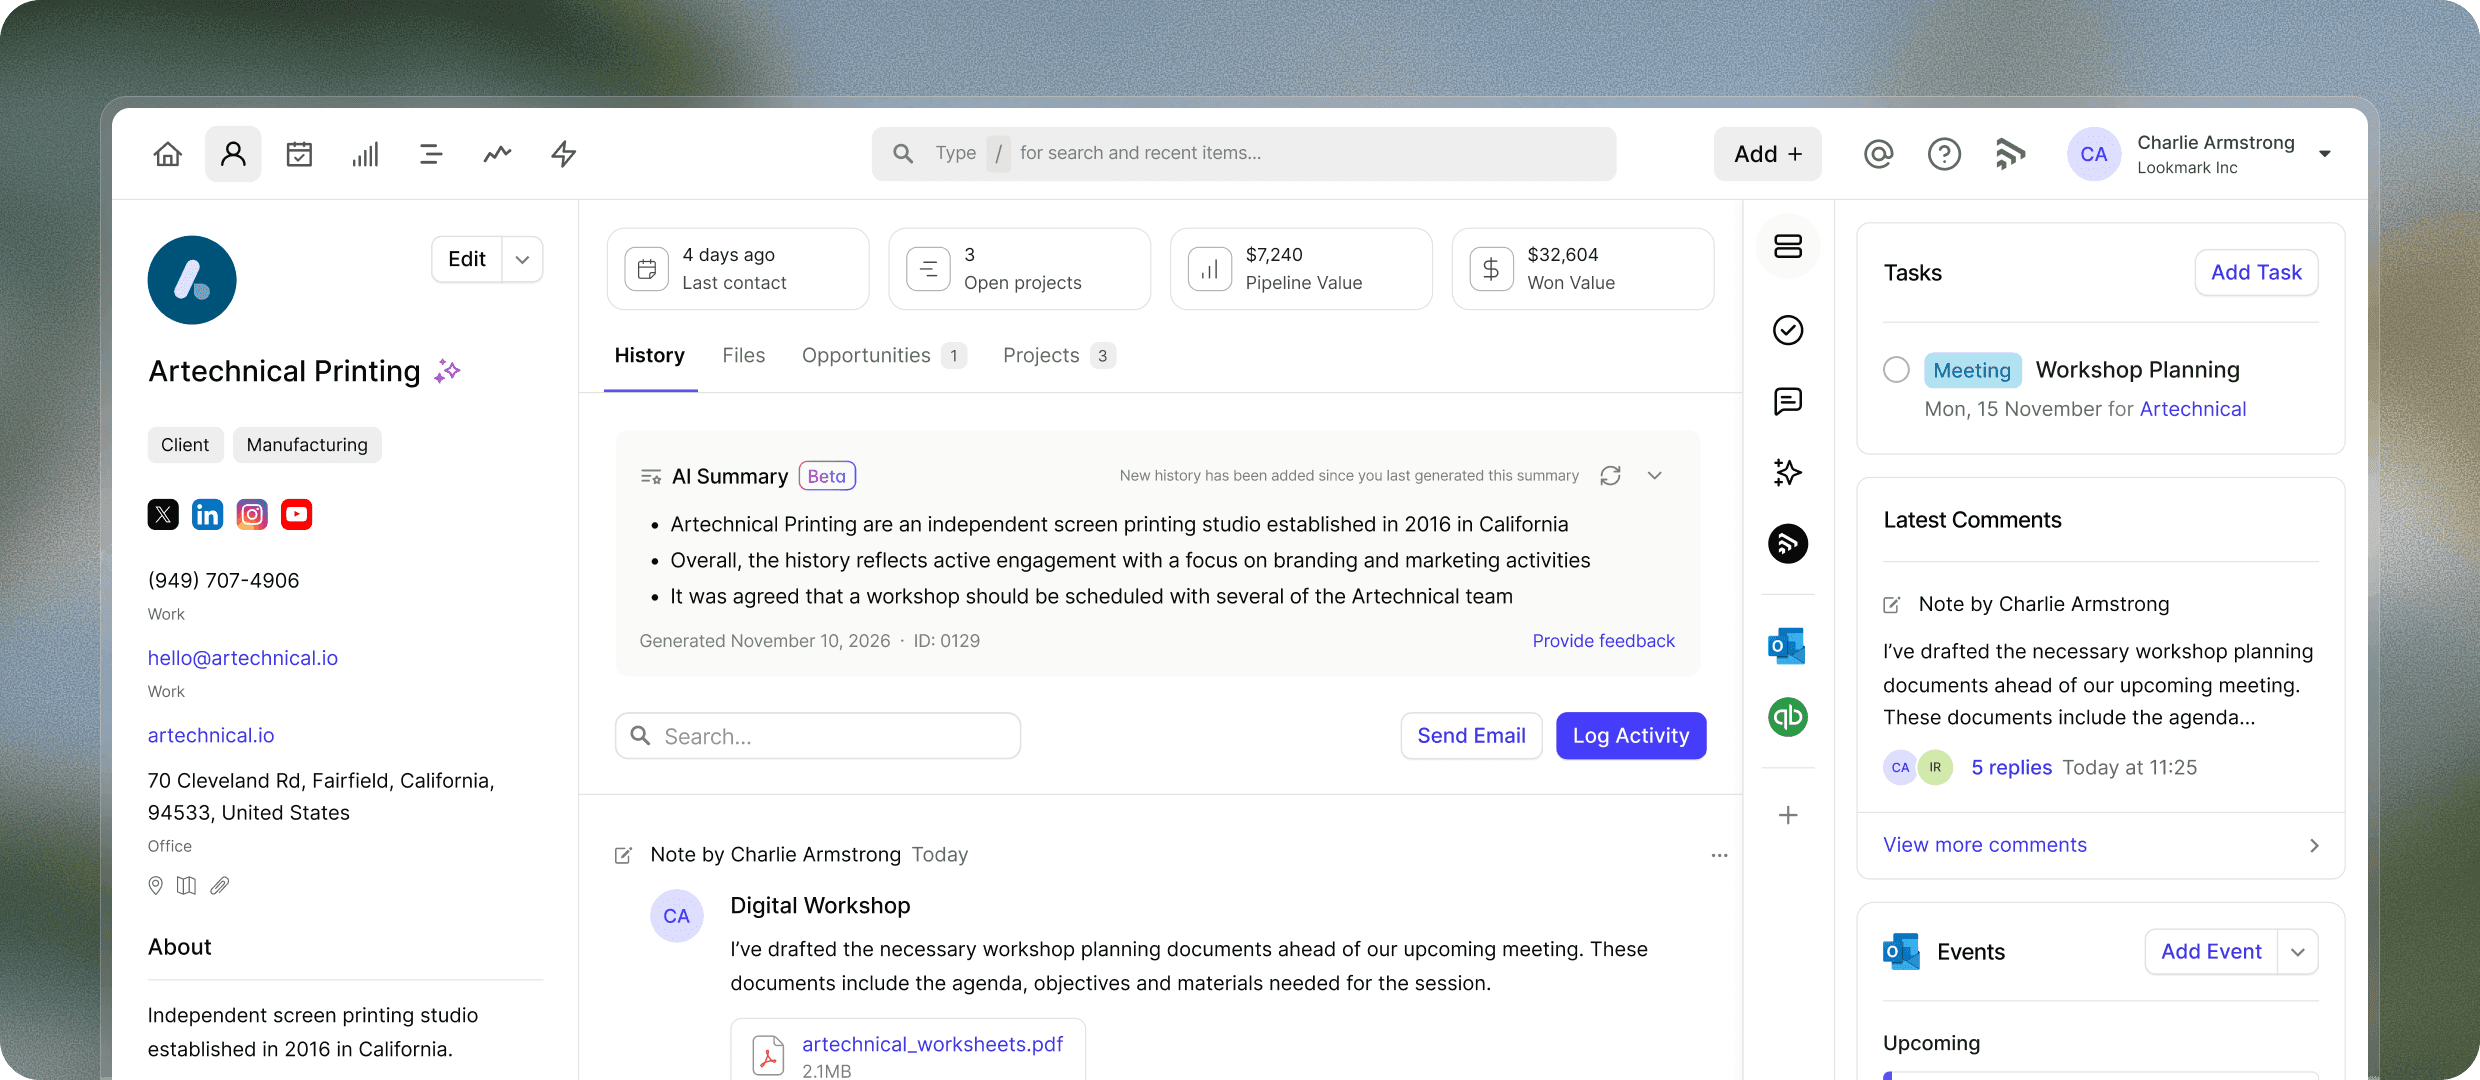
Task: Switch to the Opportunities tab
Action: click(x=865, y=355)
